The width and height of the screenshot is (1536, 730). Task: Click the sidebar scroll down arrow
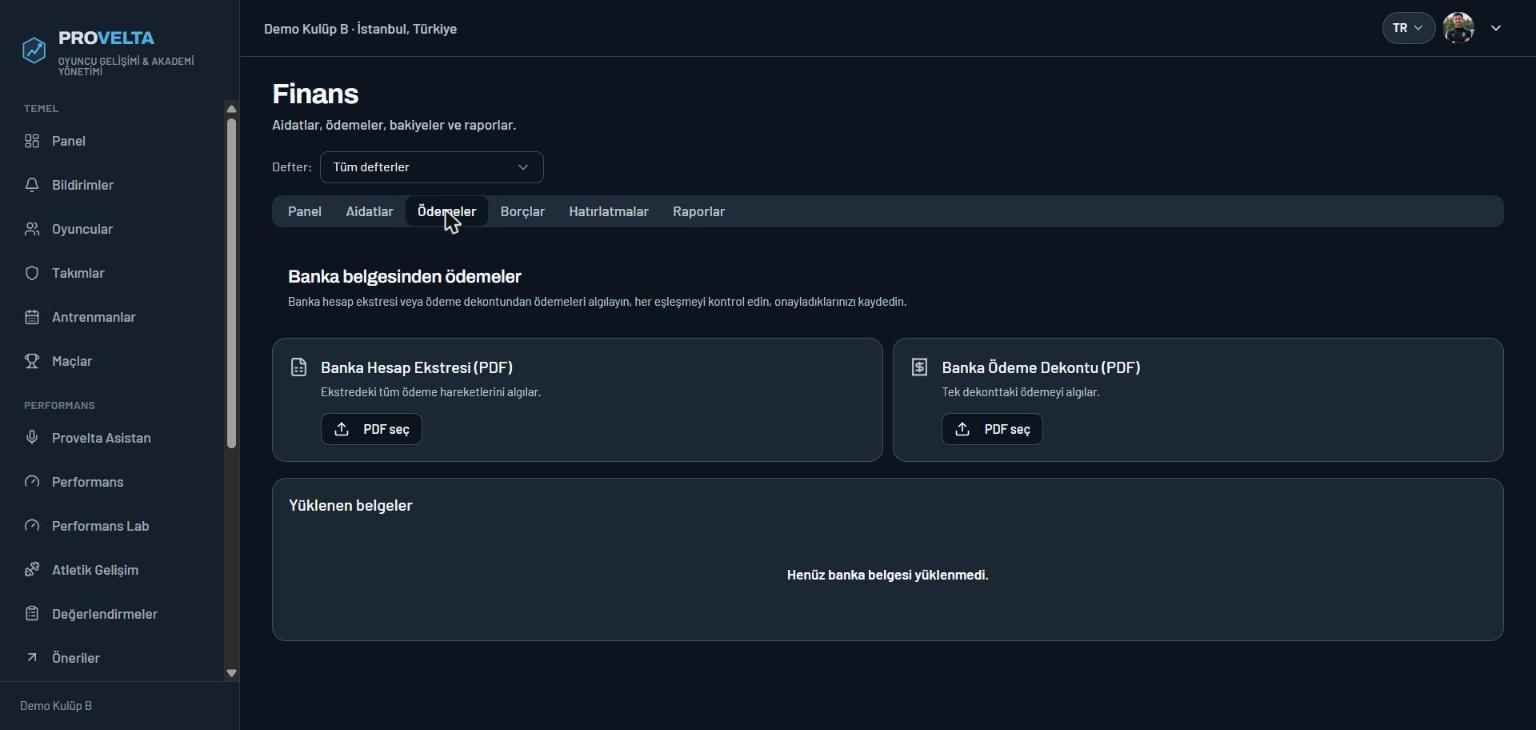tap(232, 673)
